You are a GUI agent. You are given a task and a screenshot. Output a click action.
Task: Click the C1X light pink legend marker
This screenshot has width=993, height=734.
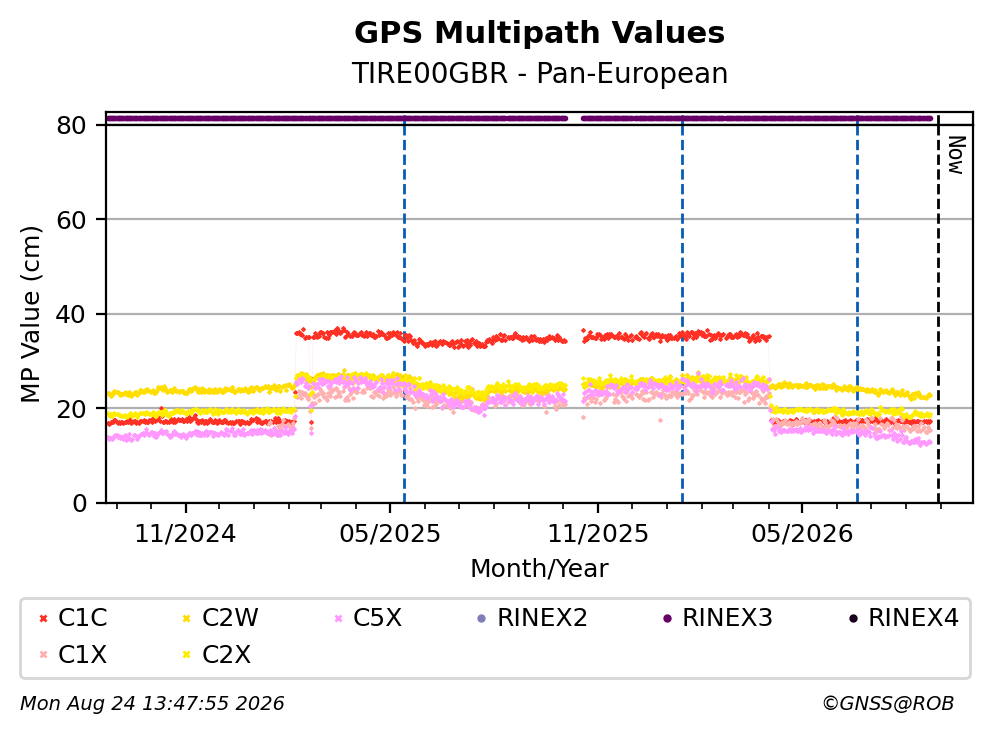pyautogui.click(x=43, y=655)
